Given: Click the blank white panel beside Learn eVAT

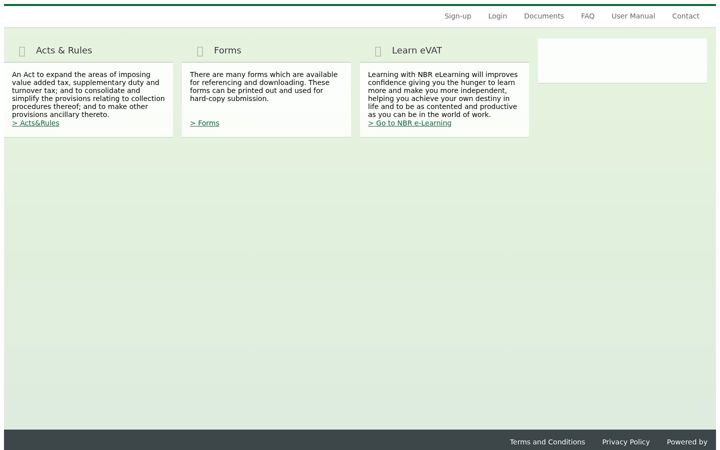Looking at the screenshot, I should (622, 61).
